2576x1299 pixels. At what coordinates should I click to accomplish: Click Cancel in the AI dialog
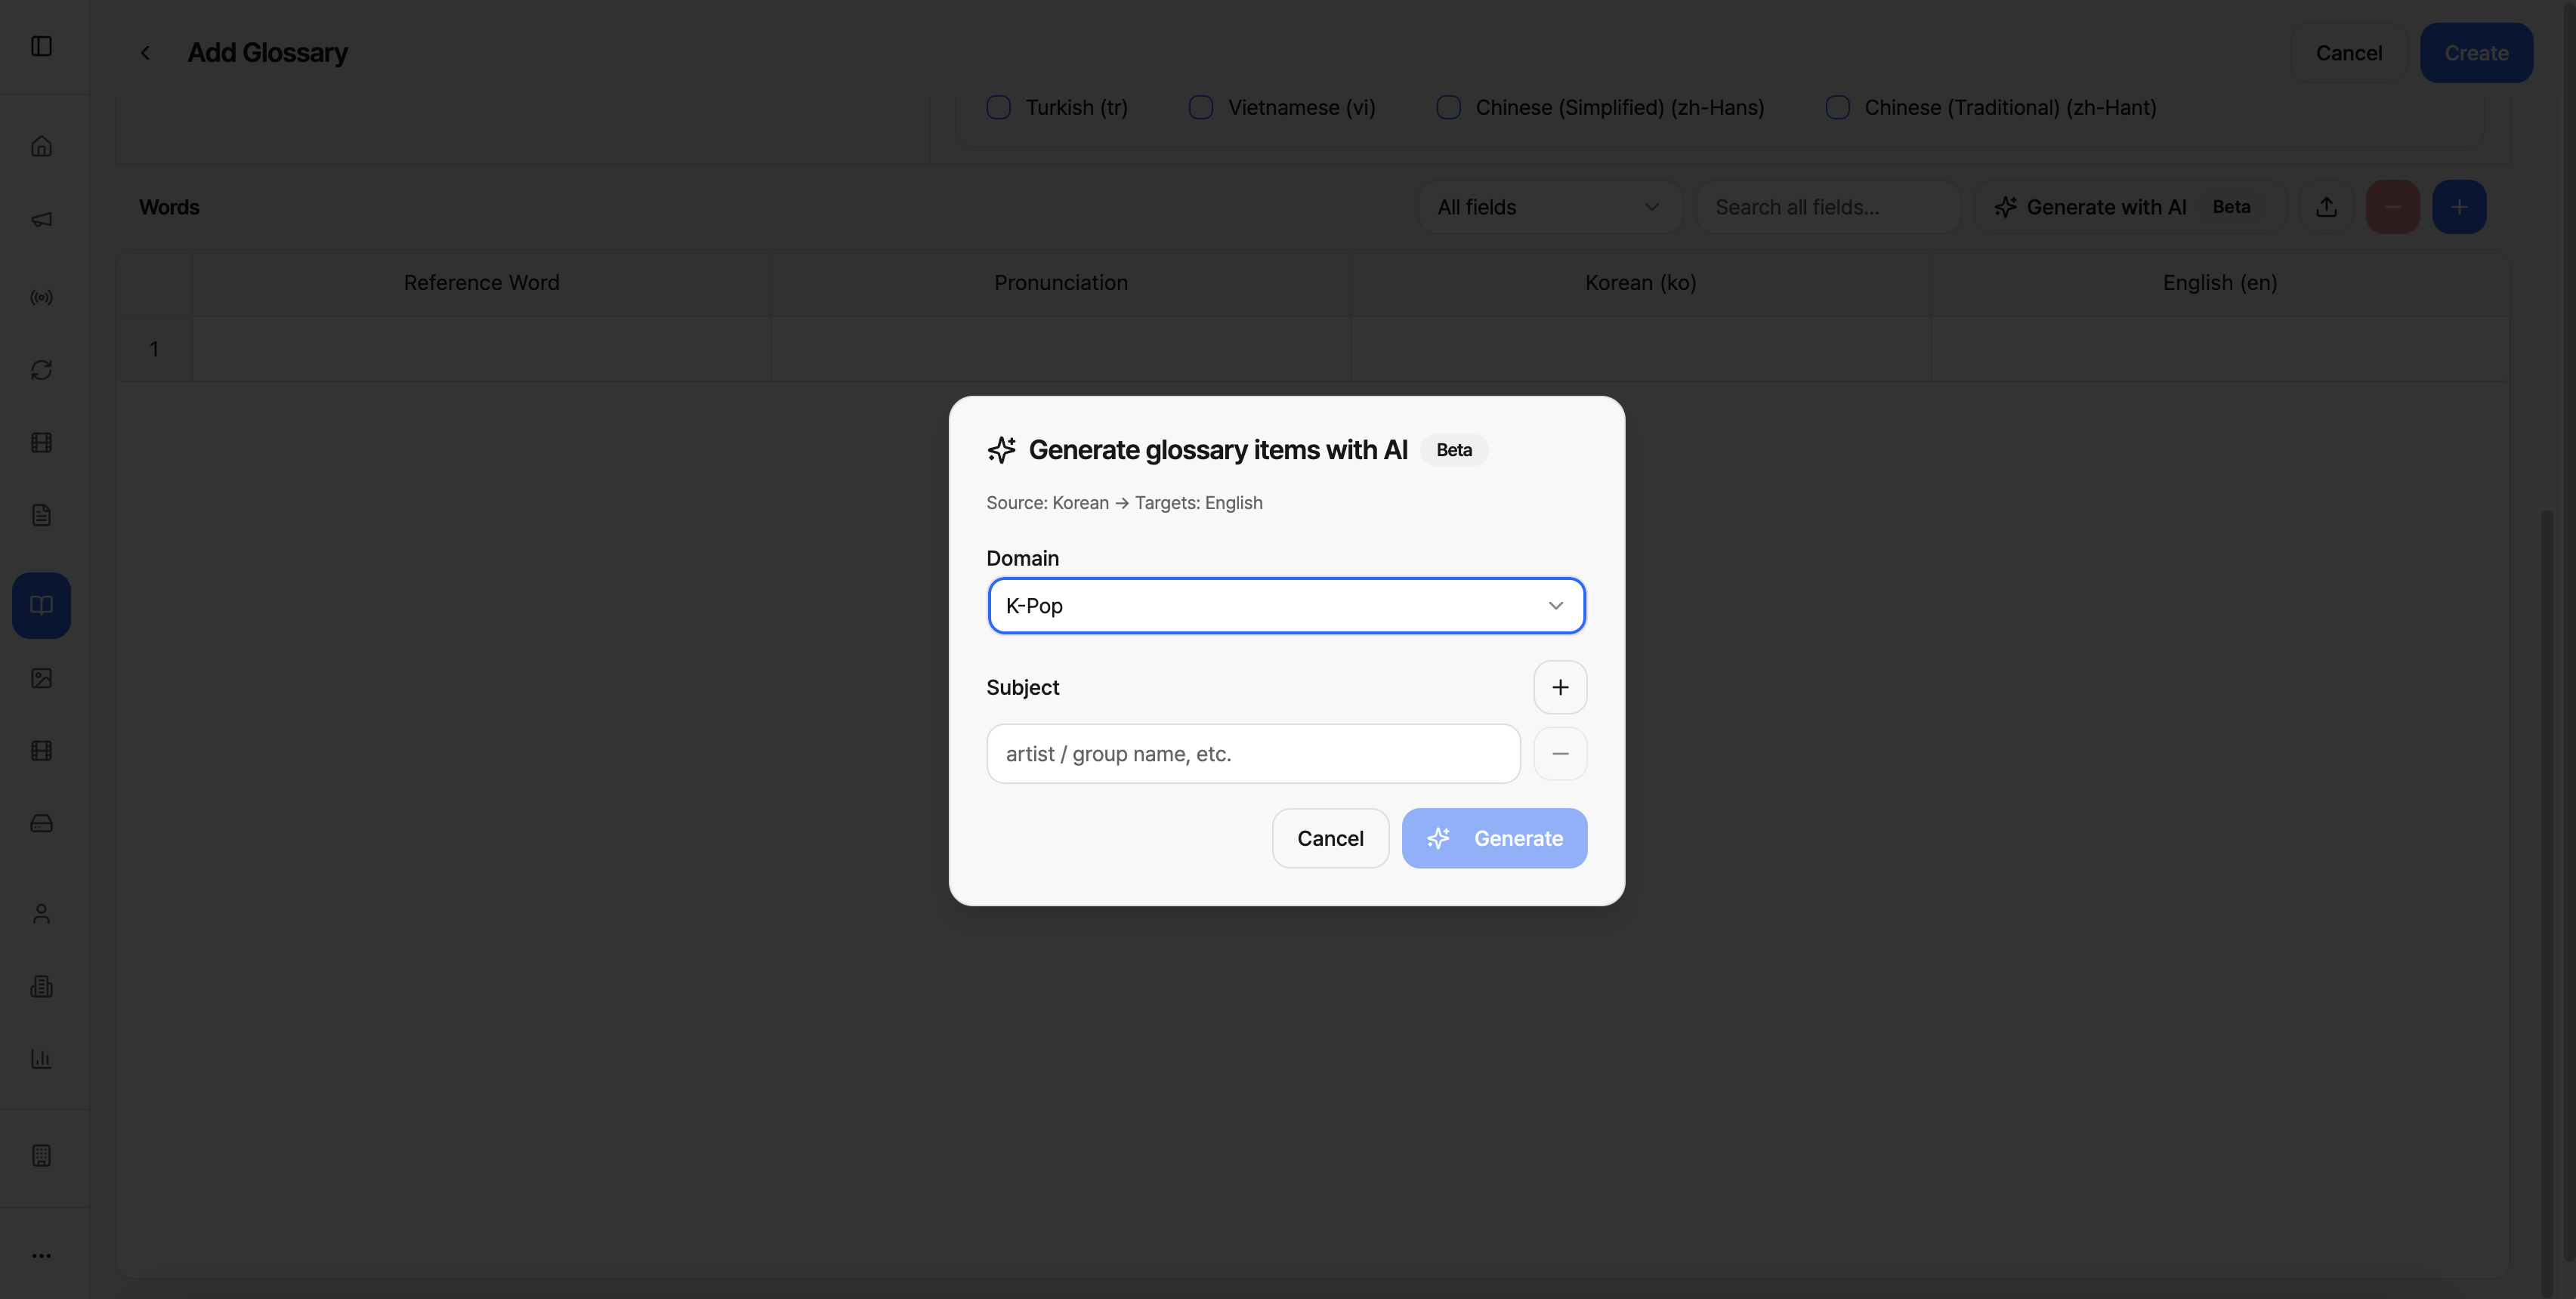tap(1330, 838)
